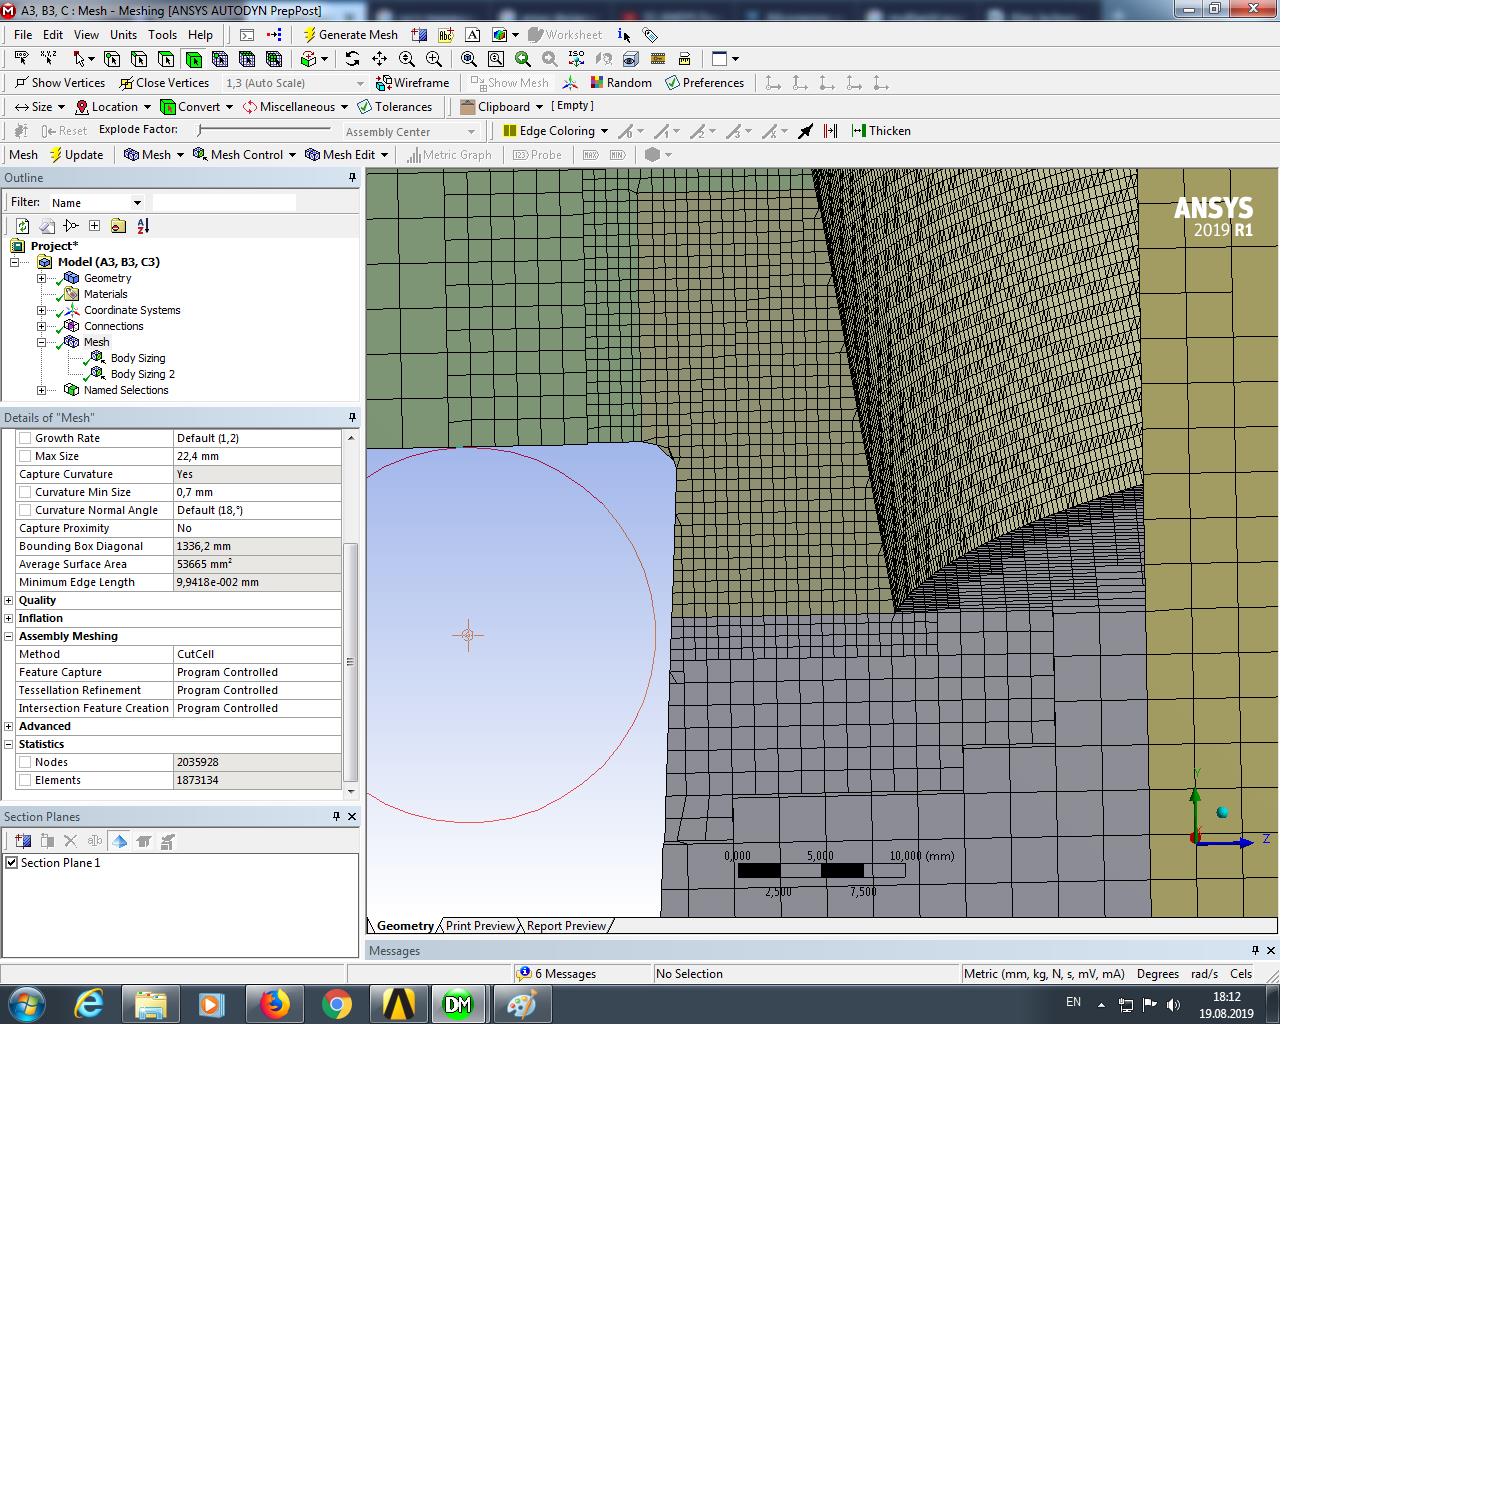The height and width of the screenshot is (1500, 1500).
Task: Check the Growth Rate checkbox
Action: (x=25, y=438)
